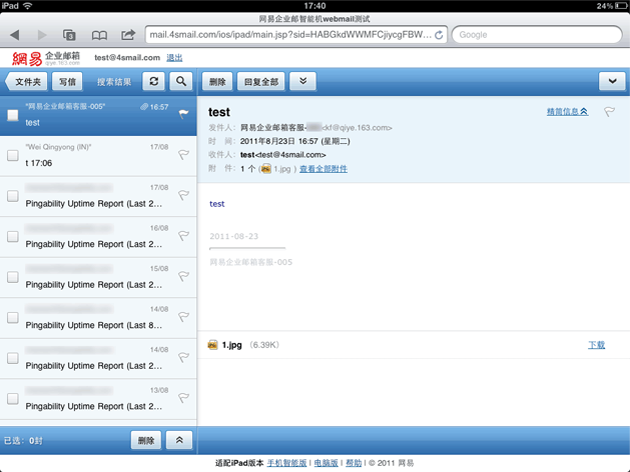Image resolution: width=630 pixels, height=472 pixels.
Task: Flag the 17/08 Pingability Uptime Report
Action: (x=184, y=195)
